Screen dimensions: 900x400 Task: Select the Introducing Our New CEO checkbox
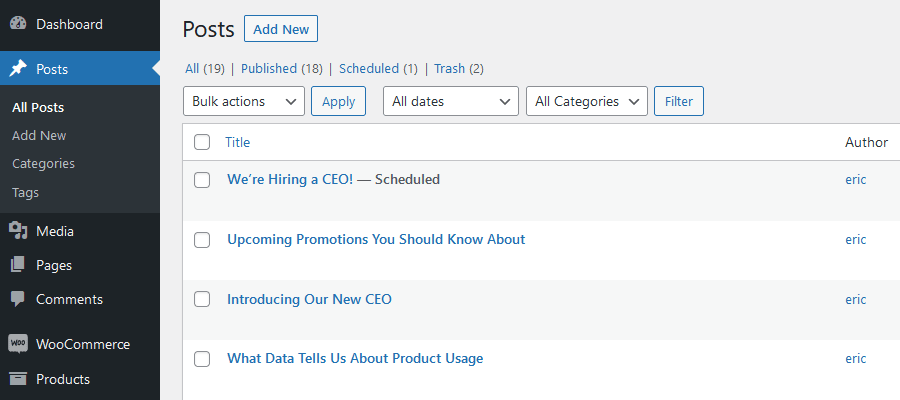[202, 299]
